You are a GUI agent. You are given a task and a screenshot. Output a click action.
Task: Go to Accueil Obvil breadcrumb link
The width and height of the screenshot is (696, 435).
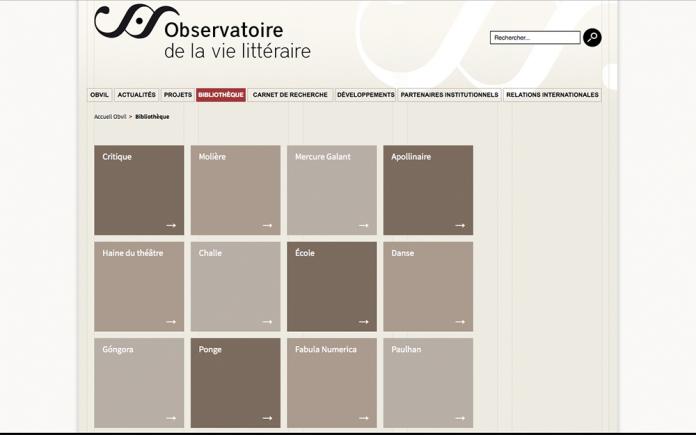(110, 117)
